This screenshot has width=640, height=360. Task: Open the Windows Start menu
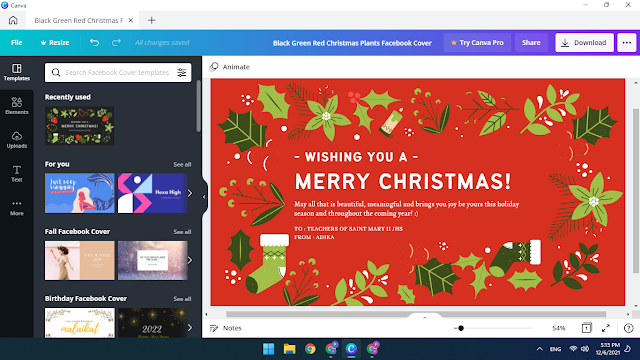269,349
